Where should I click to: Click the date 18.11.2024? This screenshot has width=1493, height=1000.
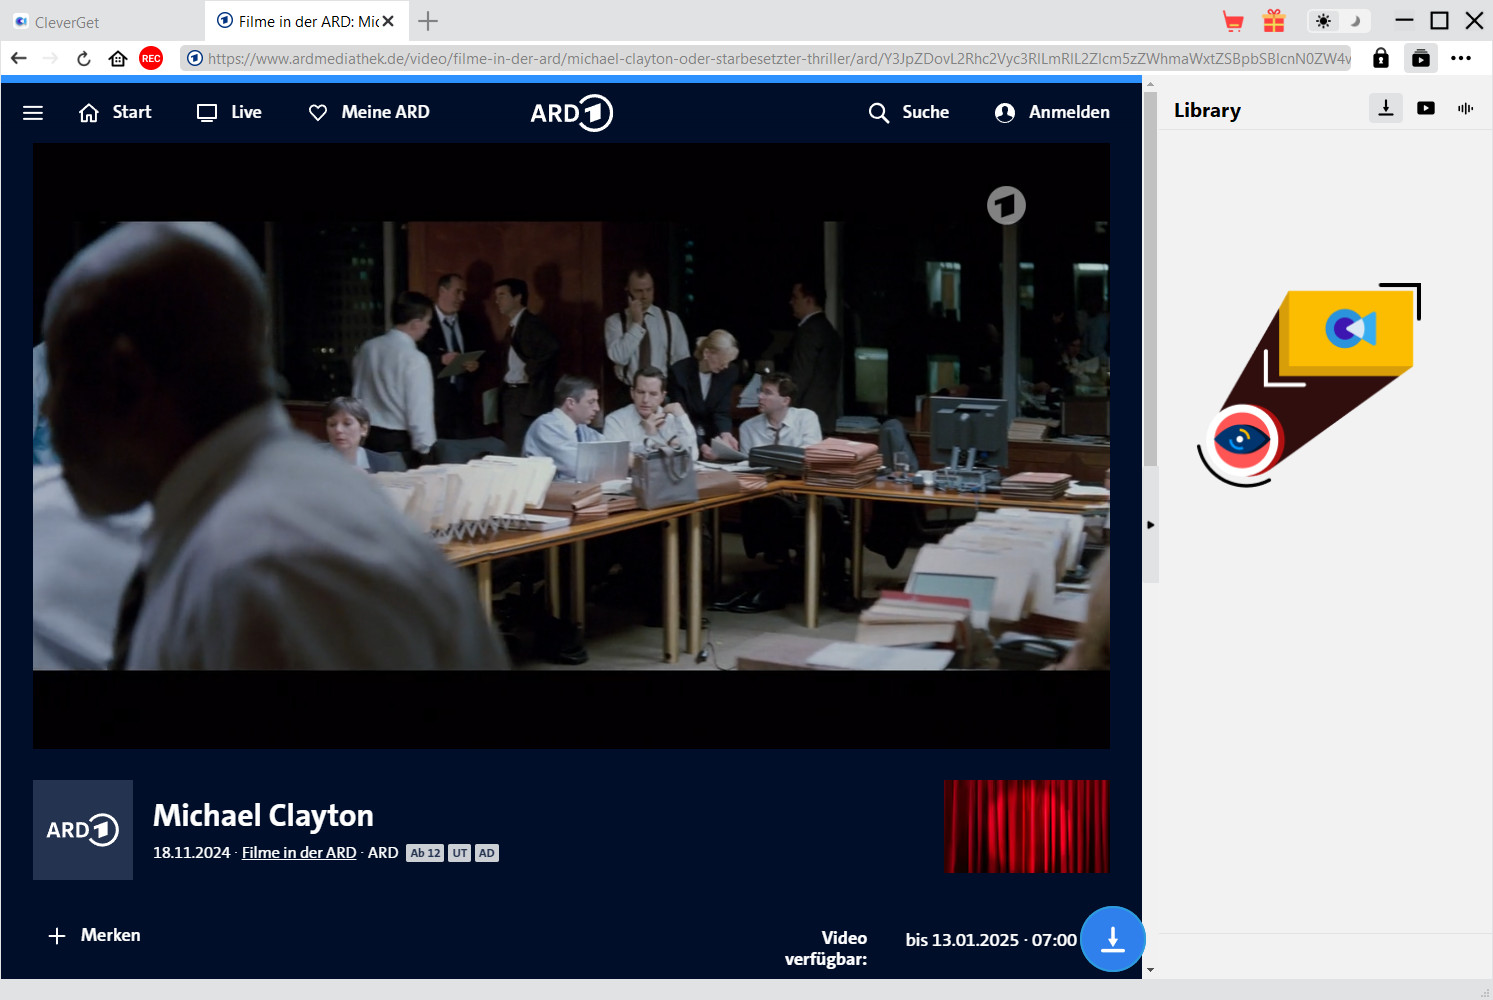pos(192,853)
